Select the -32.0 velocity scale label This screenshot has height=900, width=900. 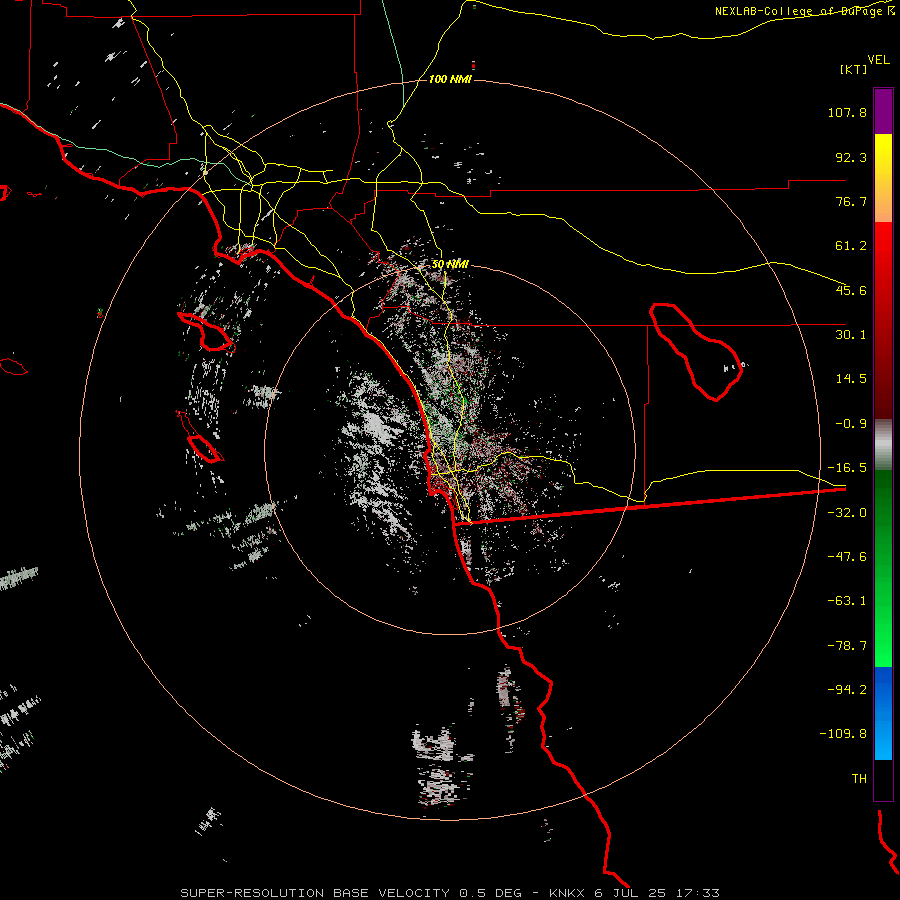(847, 513)
